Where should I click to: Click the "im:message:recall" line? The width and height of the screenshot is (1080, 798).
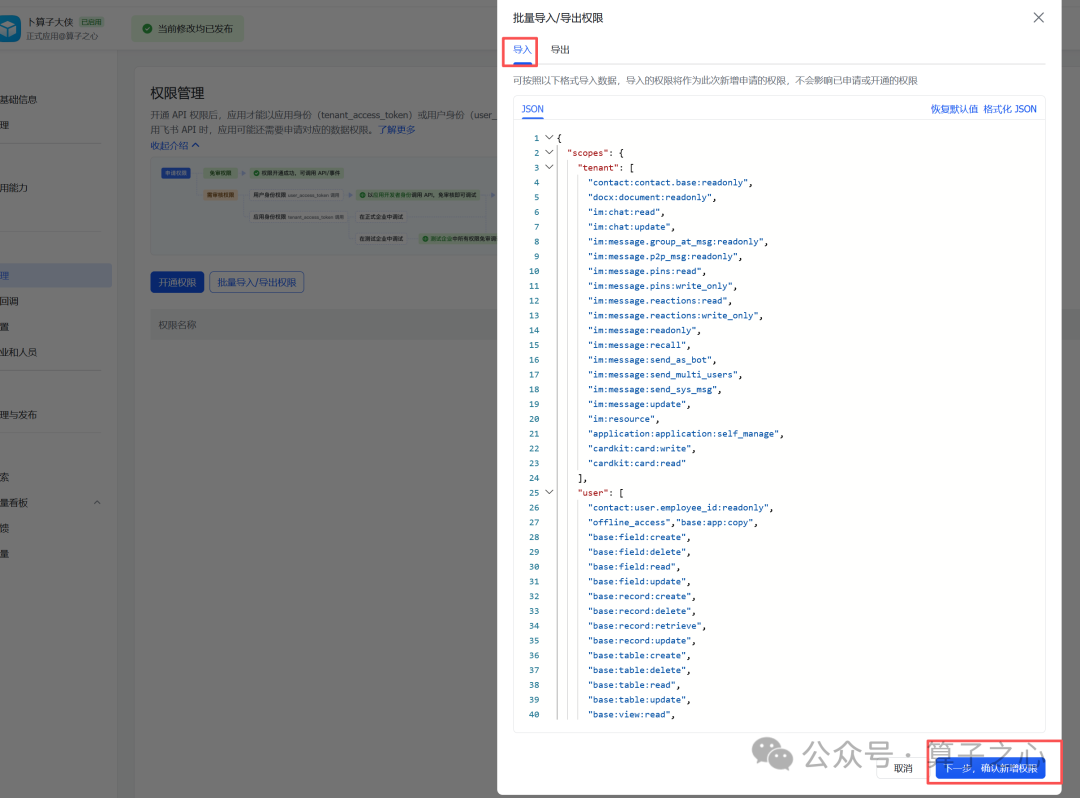coord(638,345)
